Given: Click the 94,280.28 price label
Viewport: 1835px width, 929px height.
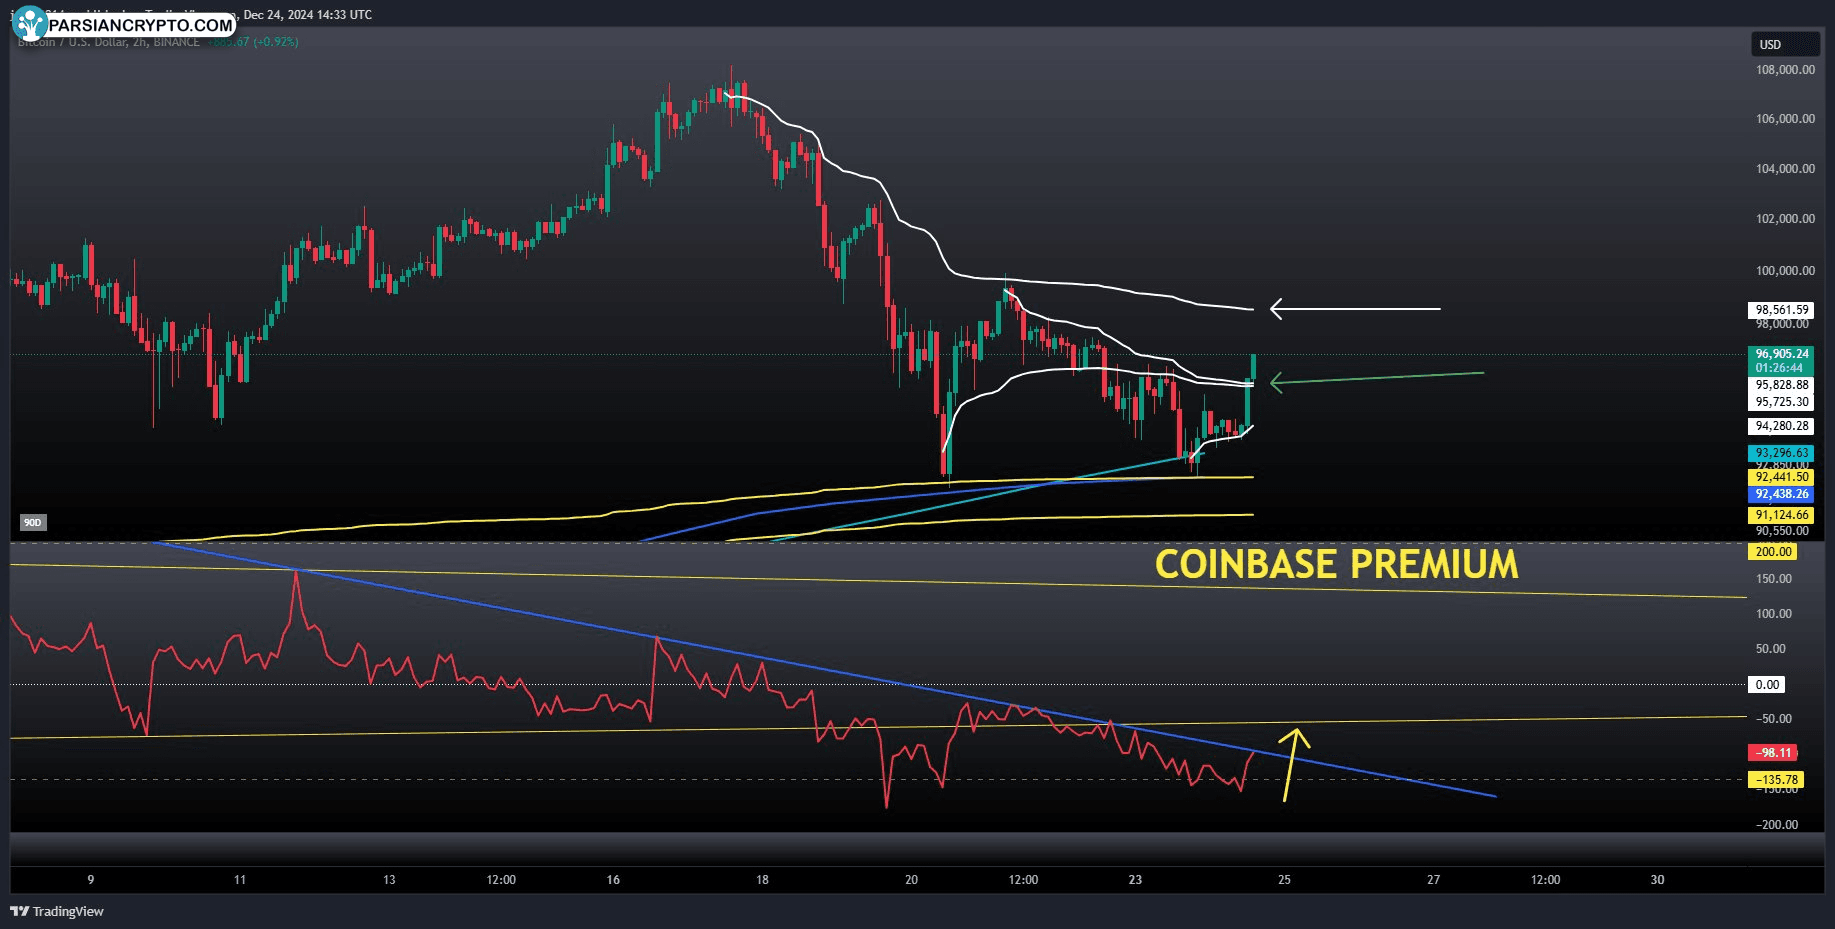Looking at the screenshot, I should (x=1781, y=426).
